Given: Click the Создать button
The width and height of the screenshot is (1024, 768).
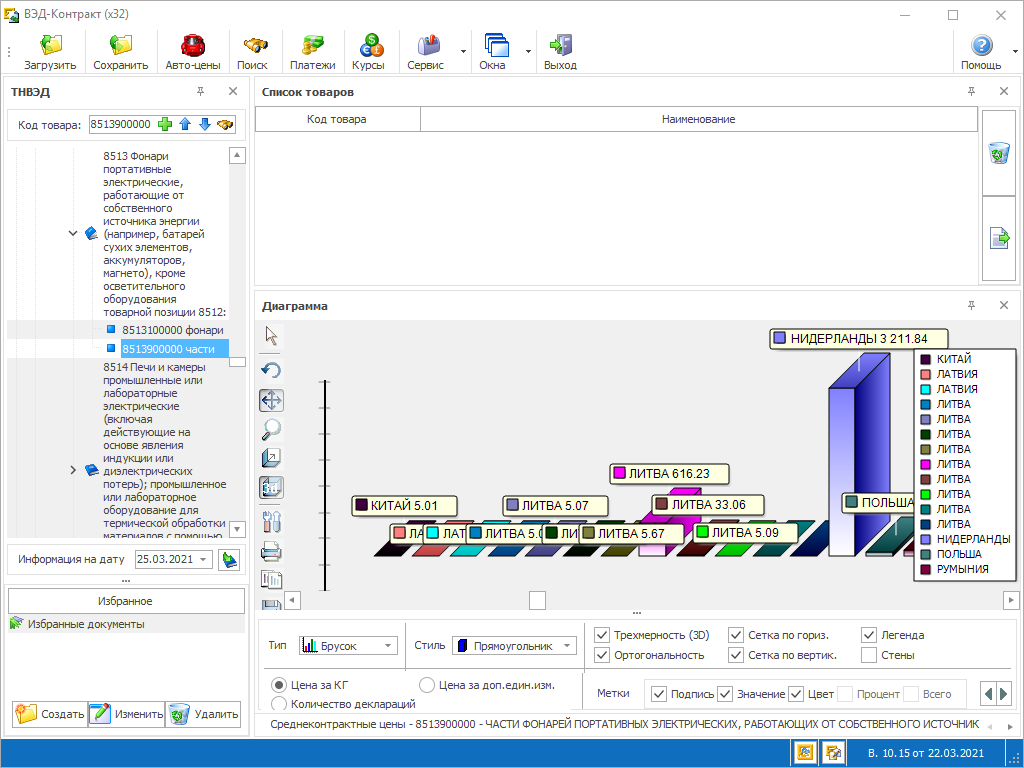Looking at the screenshot, I should [50, 714].
